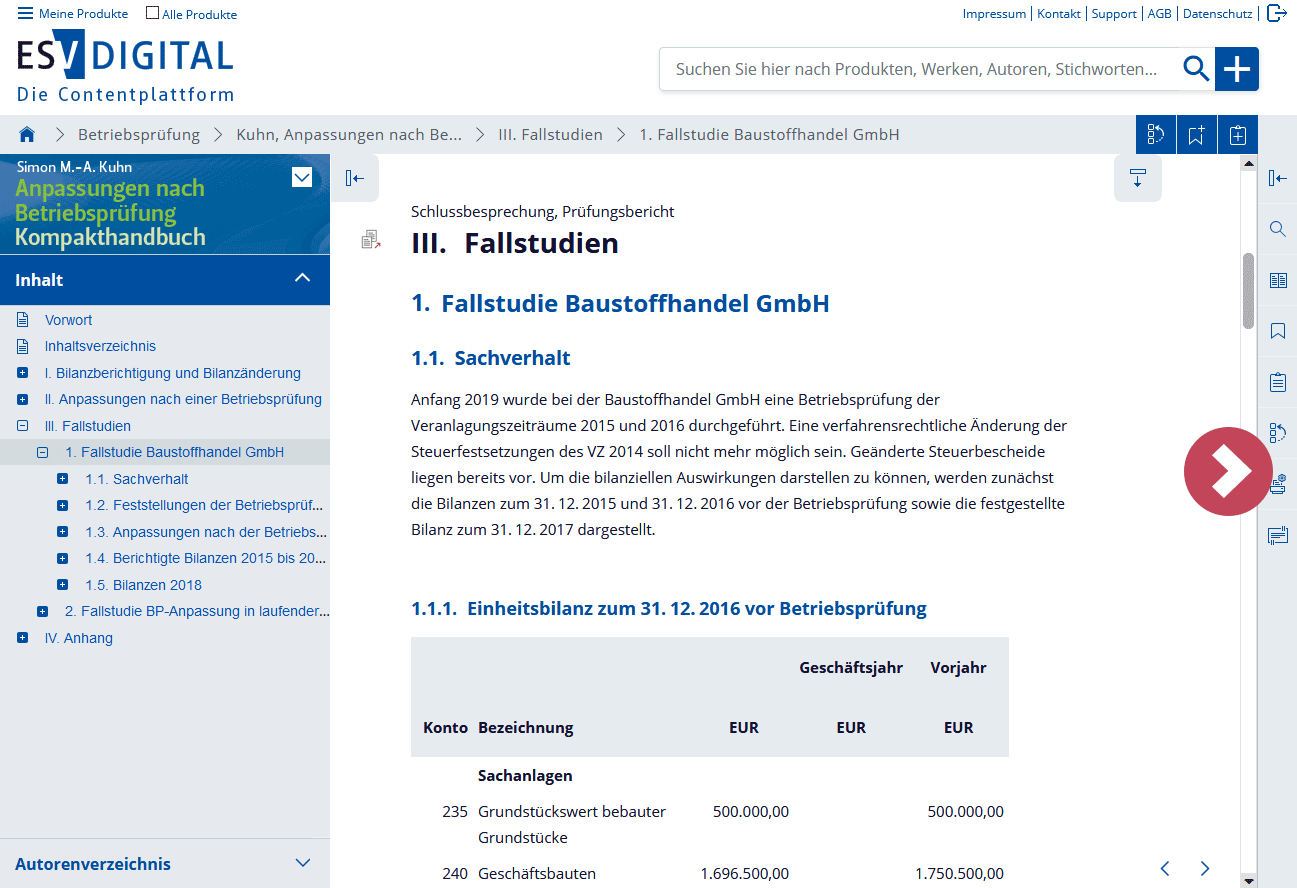Click the clipboard notes icon in right sidebar
This screenshot has width=1297, height=888.
tap(1277, 382)
